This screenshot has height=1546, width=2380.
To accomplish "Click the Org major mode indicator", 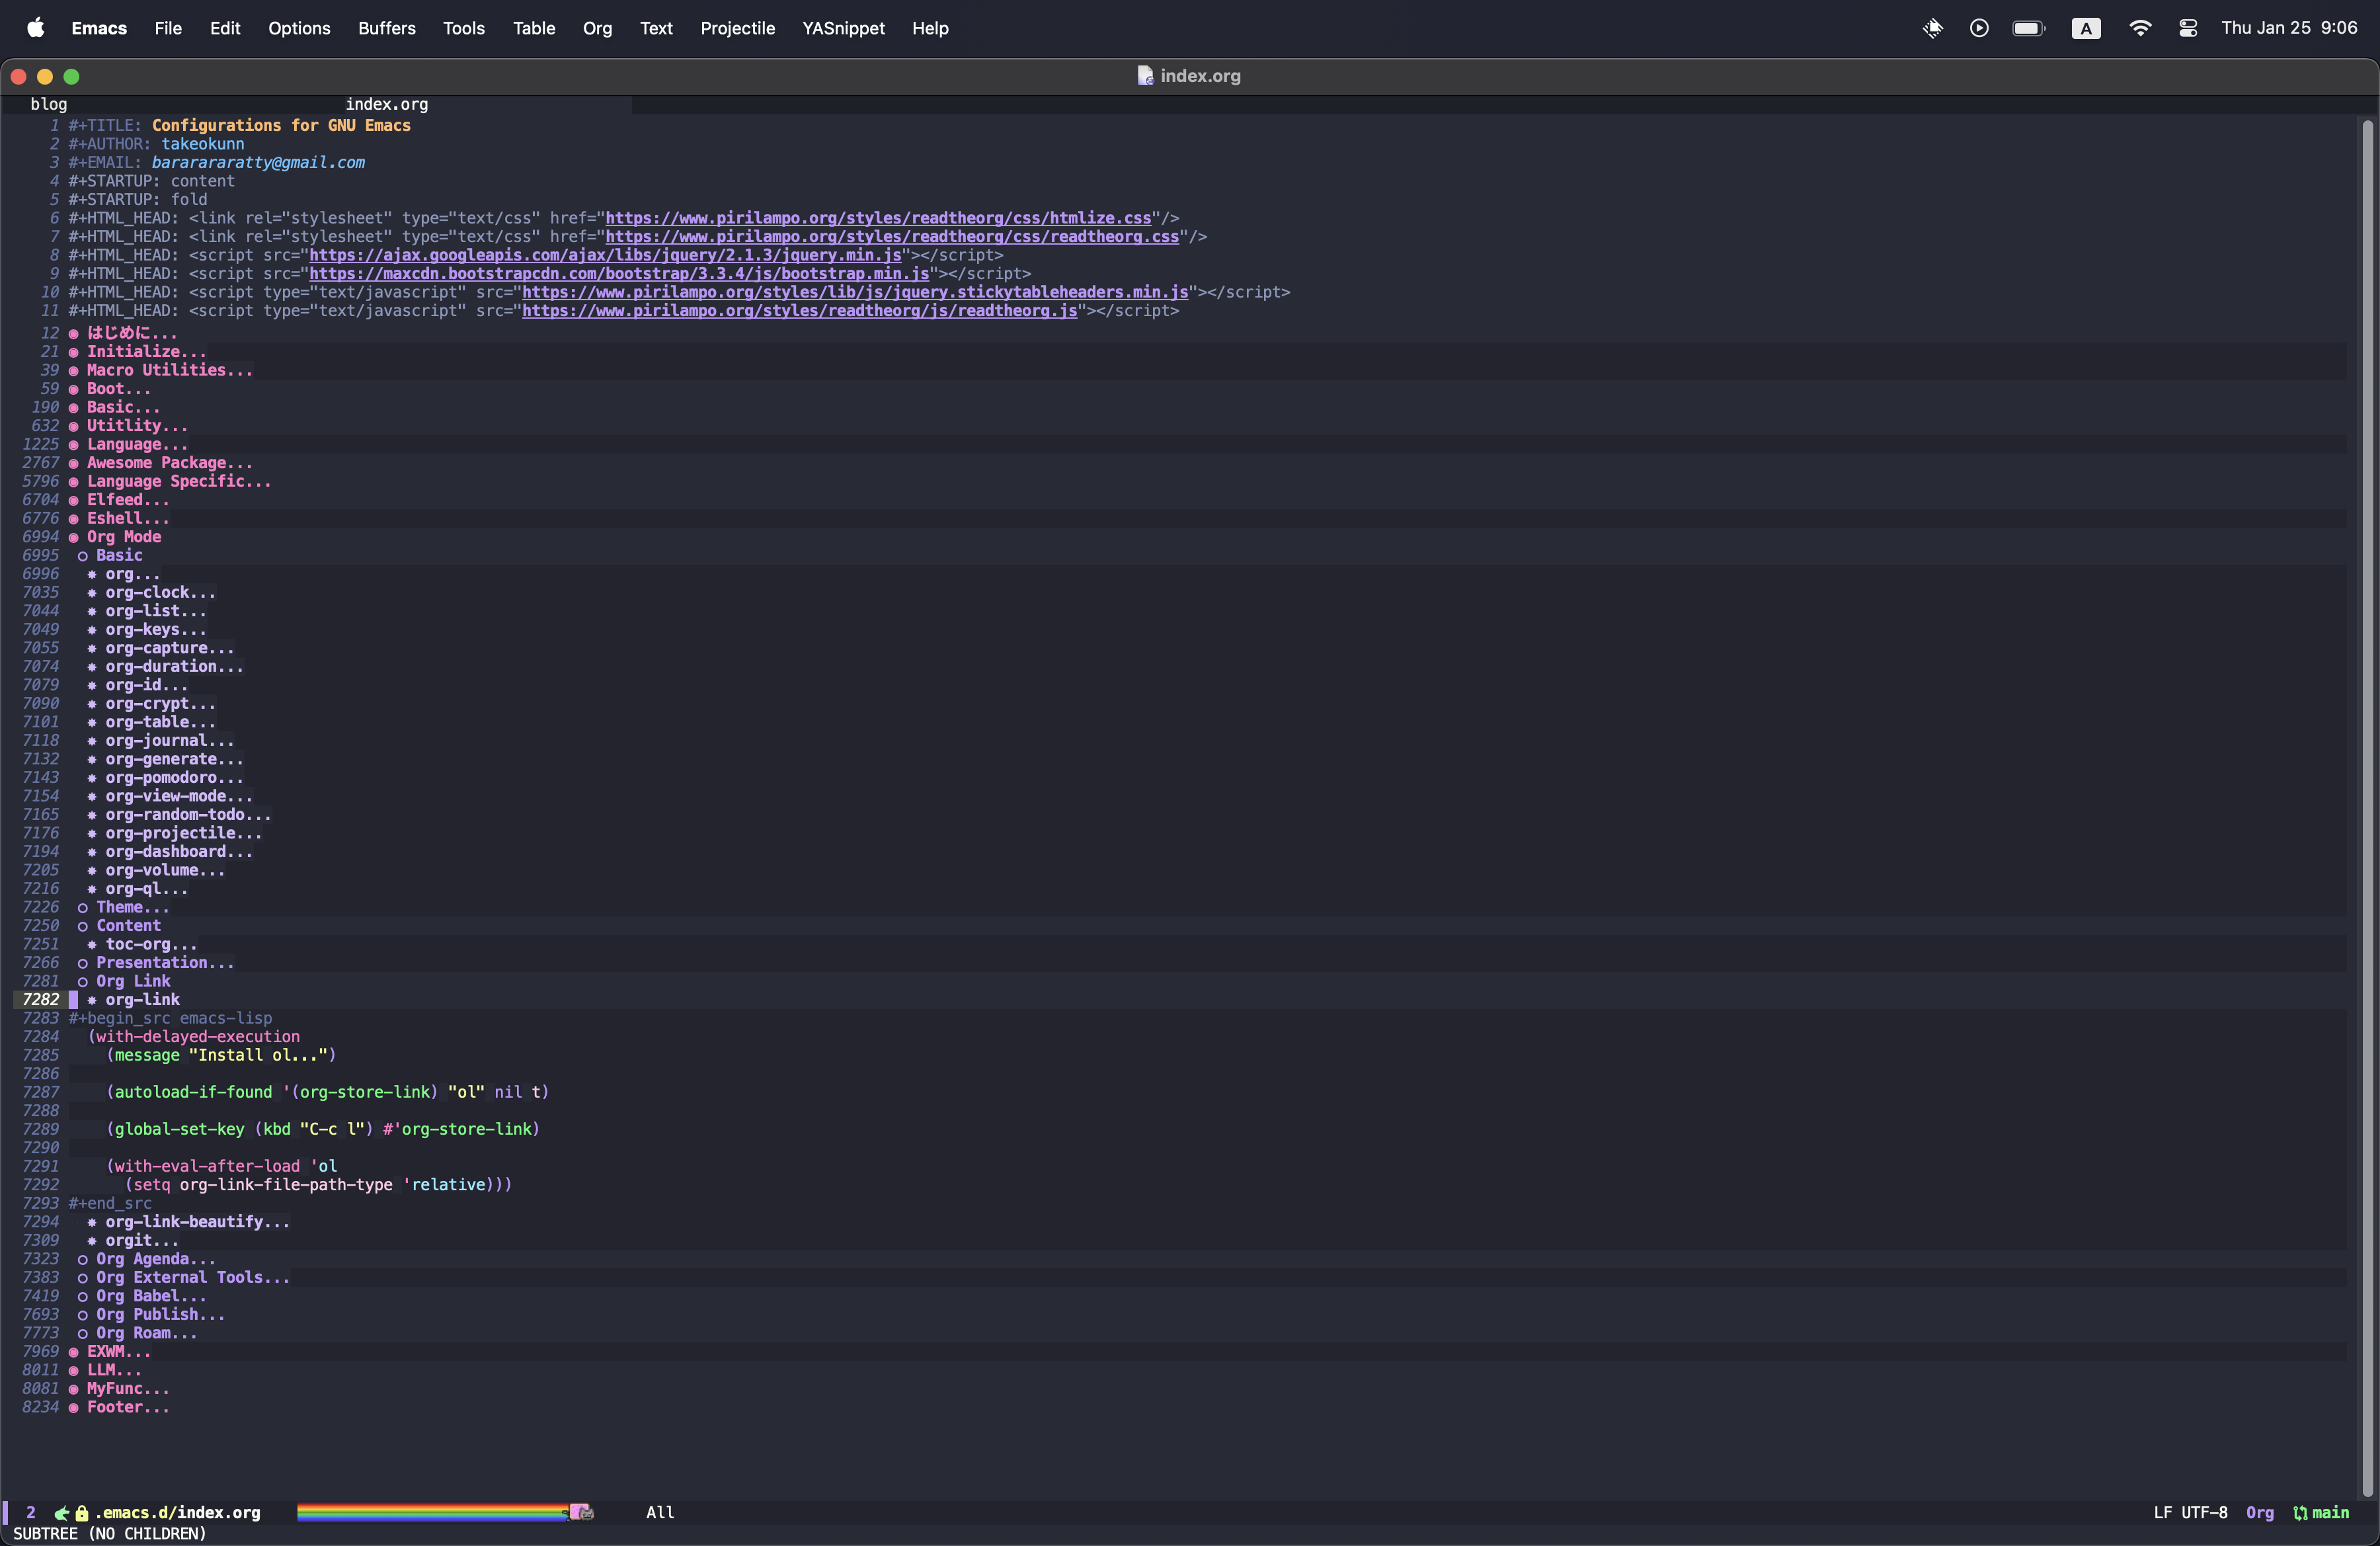I will tap(2260, 1513).
